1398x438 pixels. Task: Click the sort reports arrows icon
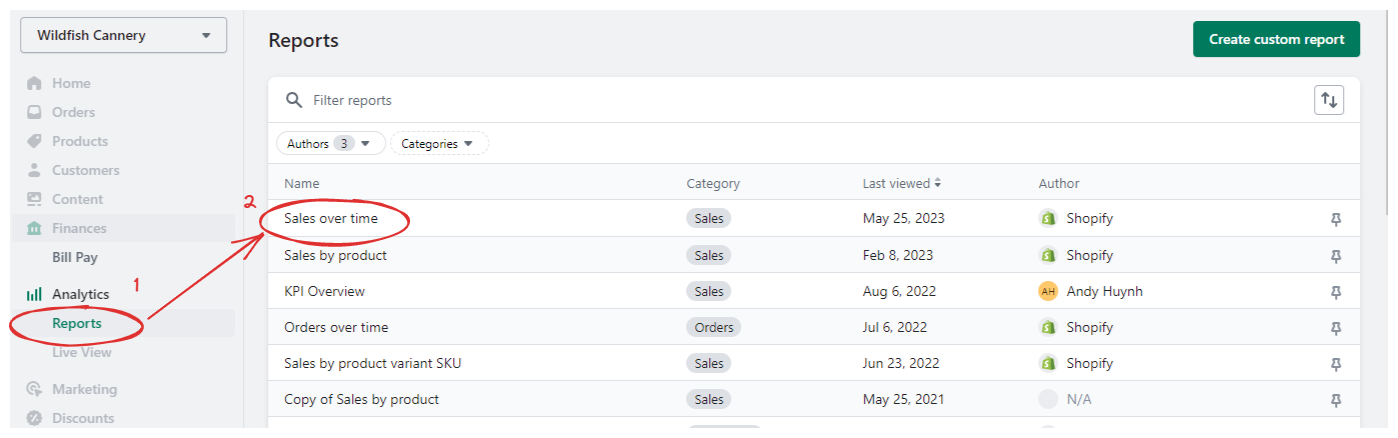pyautogui.click(x=1329, y=100)
